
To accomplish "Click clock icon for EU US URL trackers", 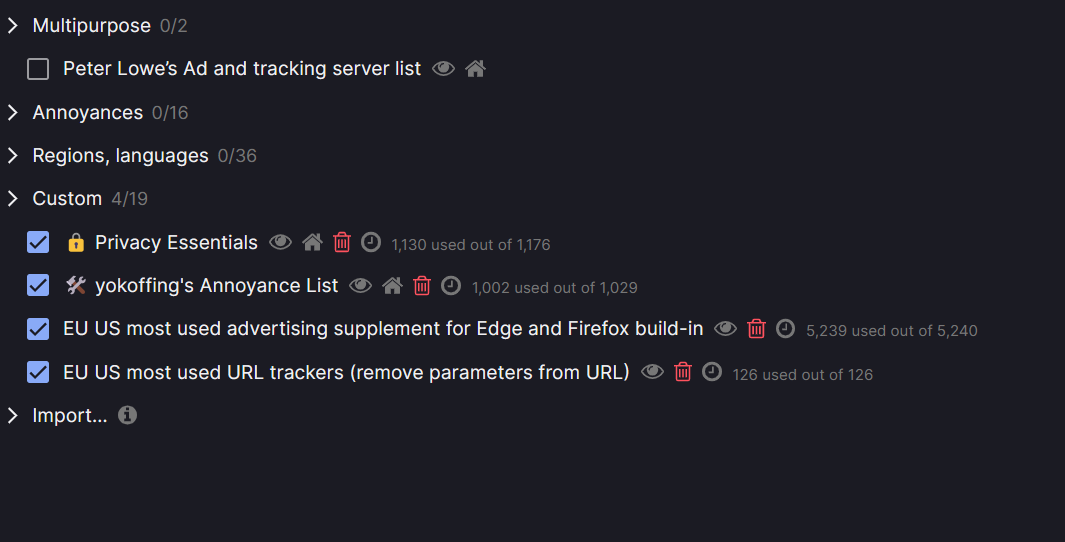I will 712,372.
